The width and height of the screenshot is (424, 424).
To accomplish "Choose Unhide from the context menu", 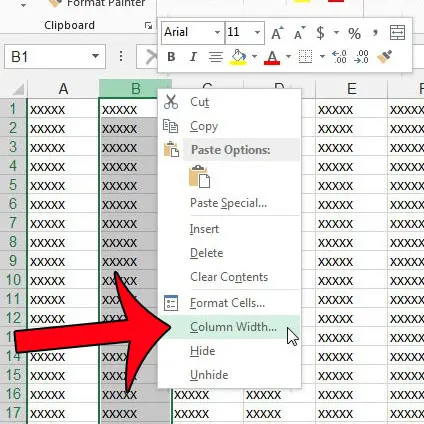I will (x=230, y=375).
